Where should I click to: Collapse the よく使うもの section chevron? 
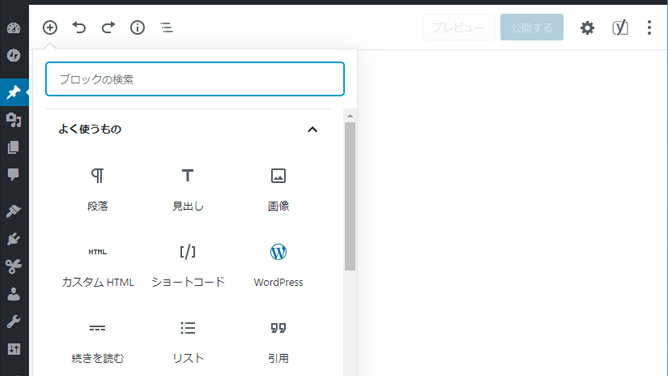coord(312,129)
